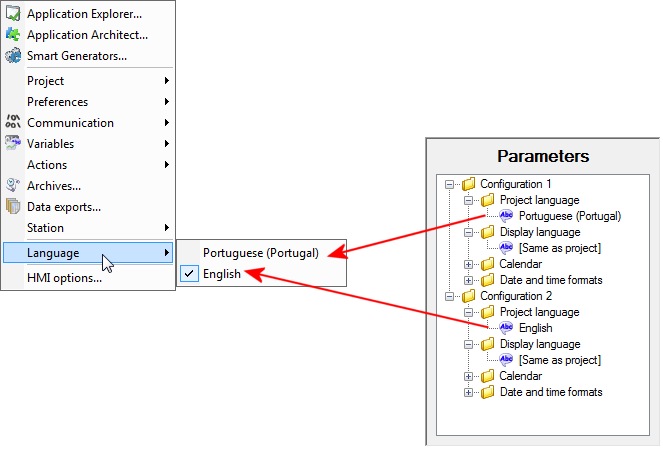Select Portuguese (Portugal) text in Parameters tree
Viewport: 663px width, 449px height.
tap(570, 216)
